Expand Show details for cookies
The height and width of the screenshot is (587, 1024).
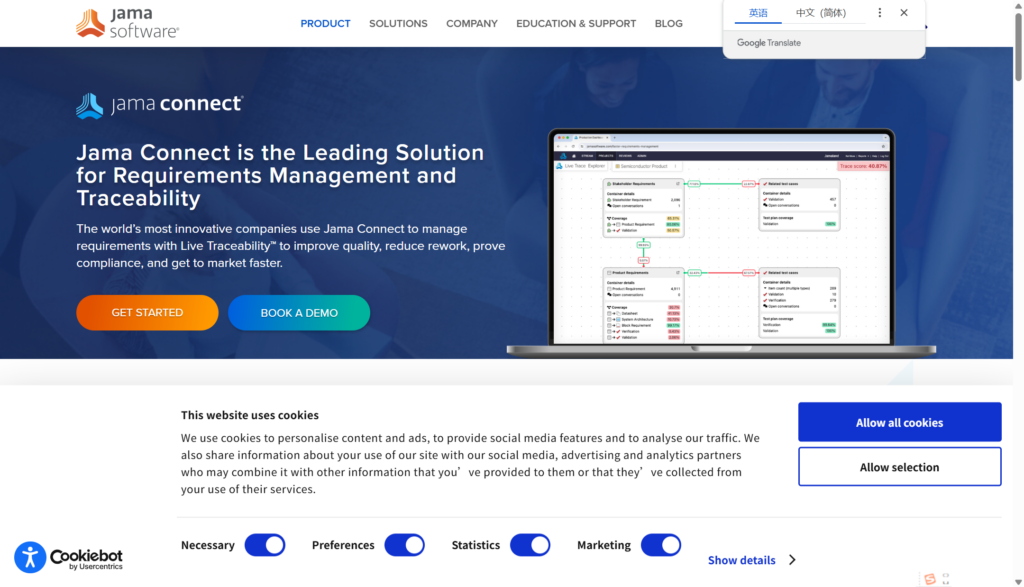(x=751, y=560)
